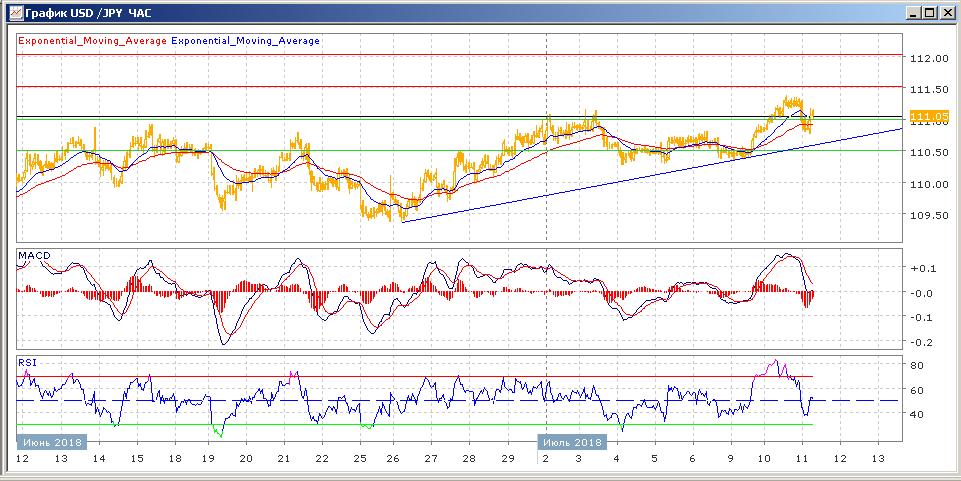Click the 60 RSI scale label

[x=917, y=390]
